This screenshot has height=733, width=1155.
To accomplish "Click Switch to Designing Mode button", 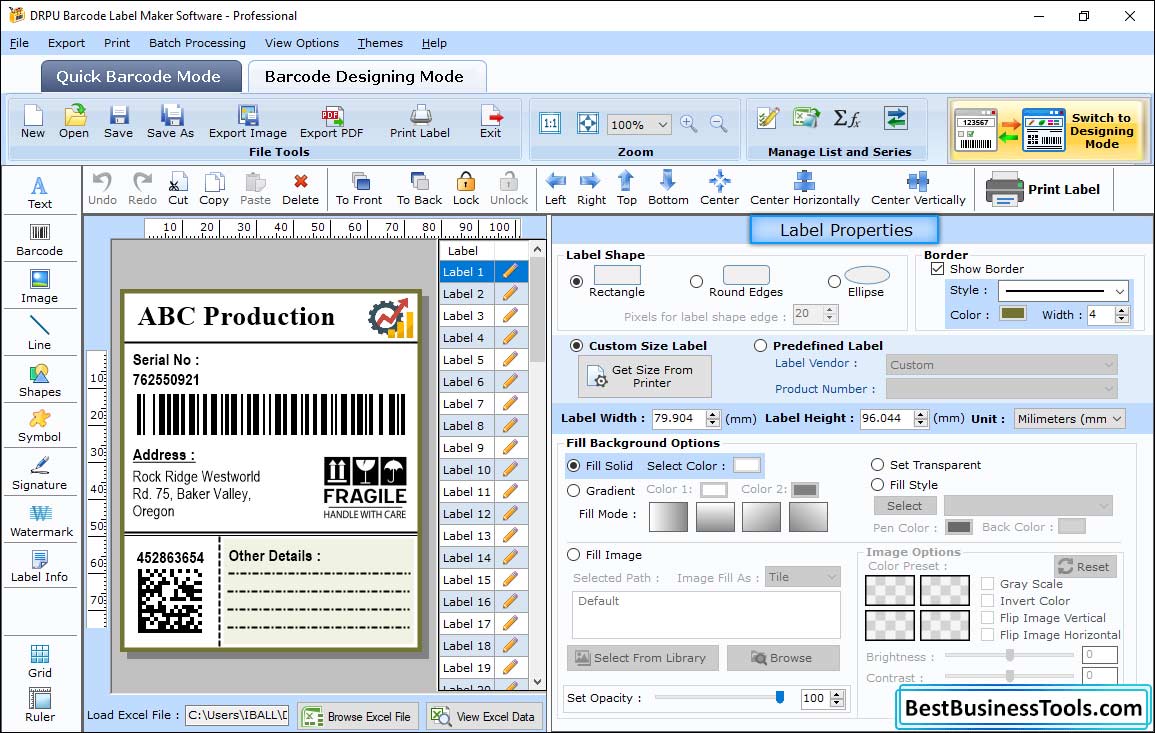I will (x=1048, y=131).
